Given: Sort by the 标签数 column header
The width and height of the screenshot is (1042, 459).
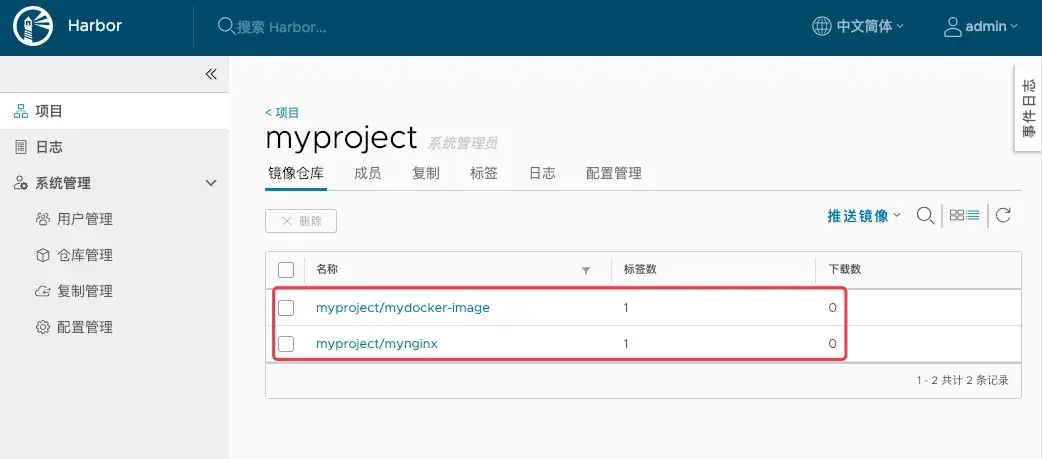Looking at the screenshot, I should click(x=641, y=269).
